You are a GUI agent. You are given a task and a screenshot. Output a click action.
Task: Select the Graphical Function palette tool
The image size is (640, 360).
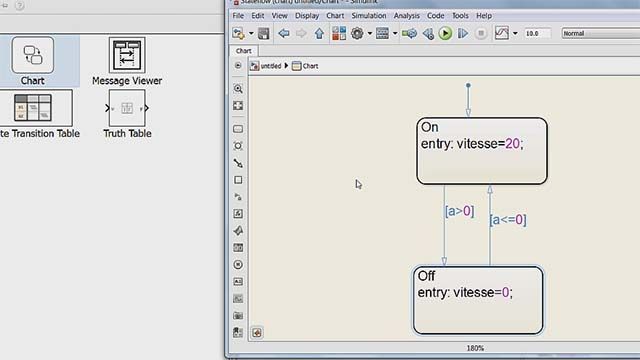point(238,213)
